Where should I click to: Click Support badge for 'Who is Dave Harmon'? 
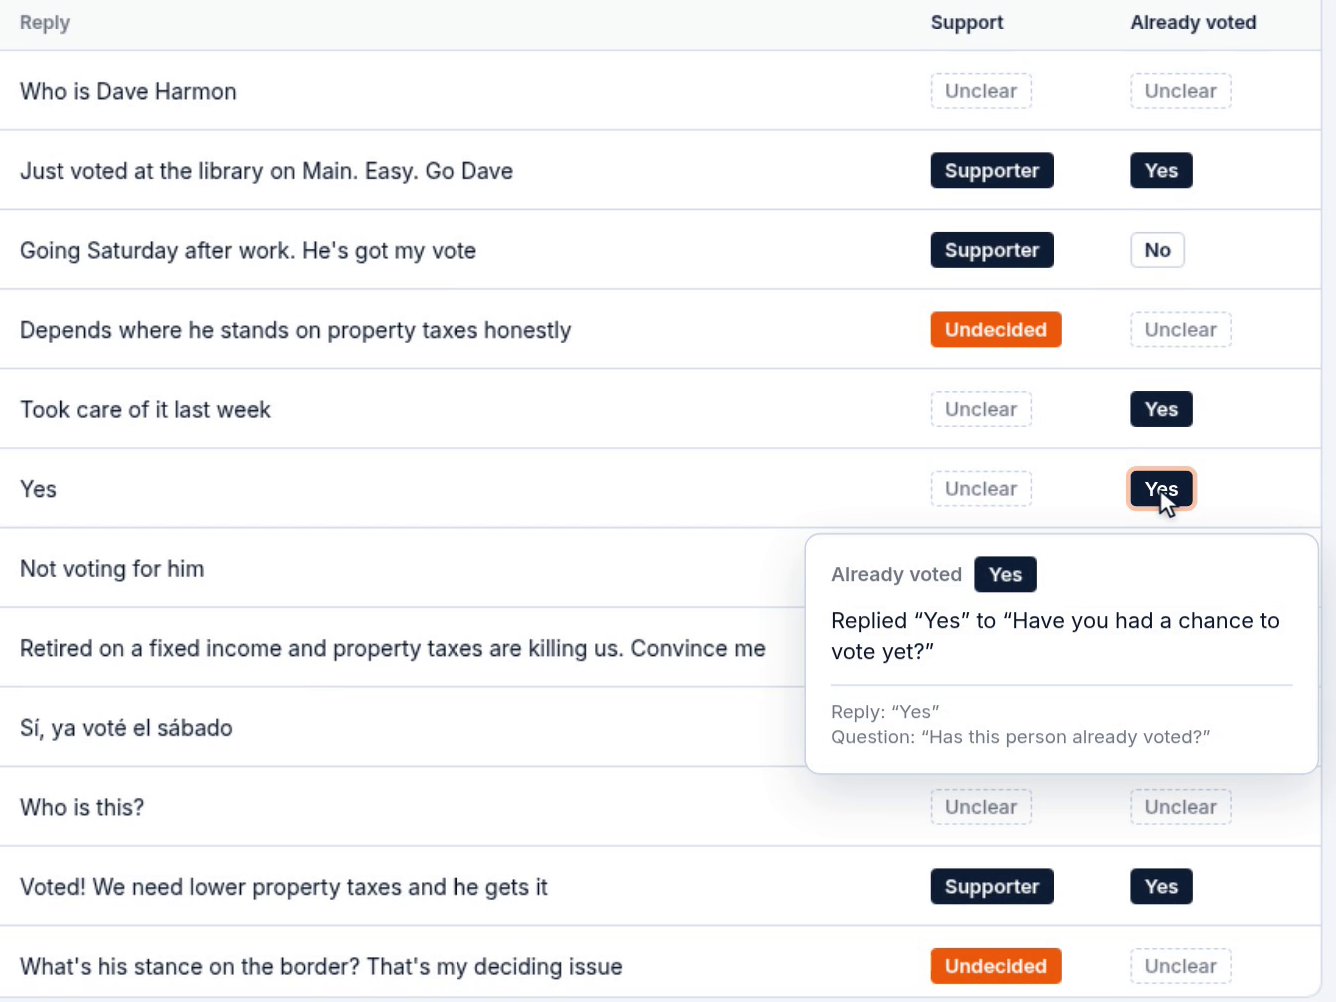980,91
